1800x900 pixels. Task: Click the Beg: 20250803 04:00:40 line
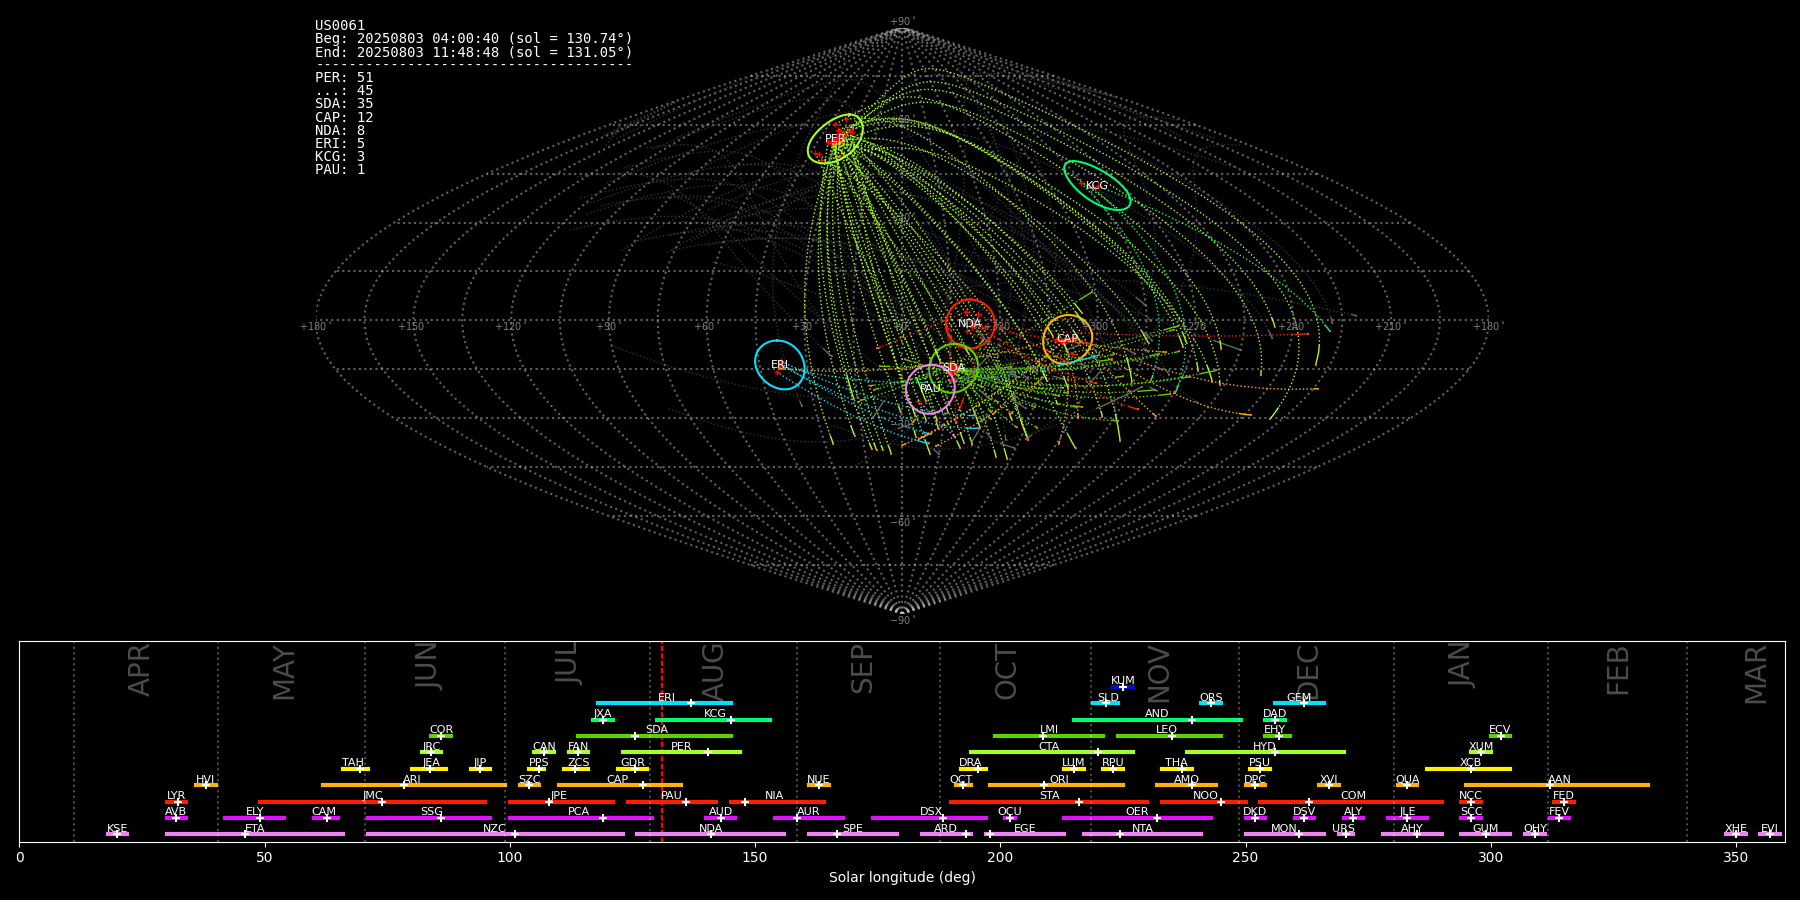tap(474, 39)
